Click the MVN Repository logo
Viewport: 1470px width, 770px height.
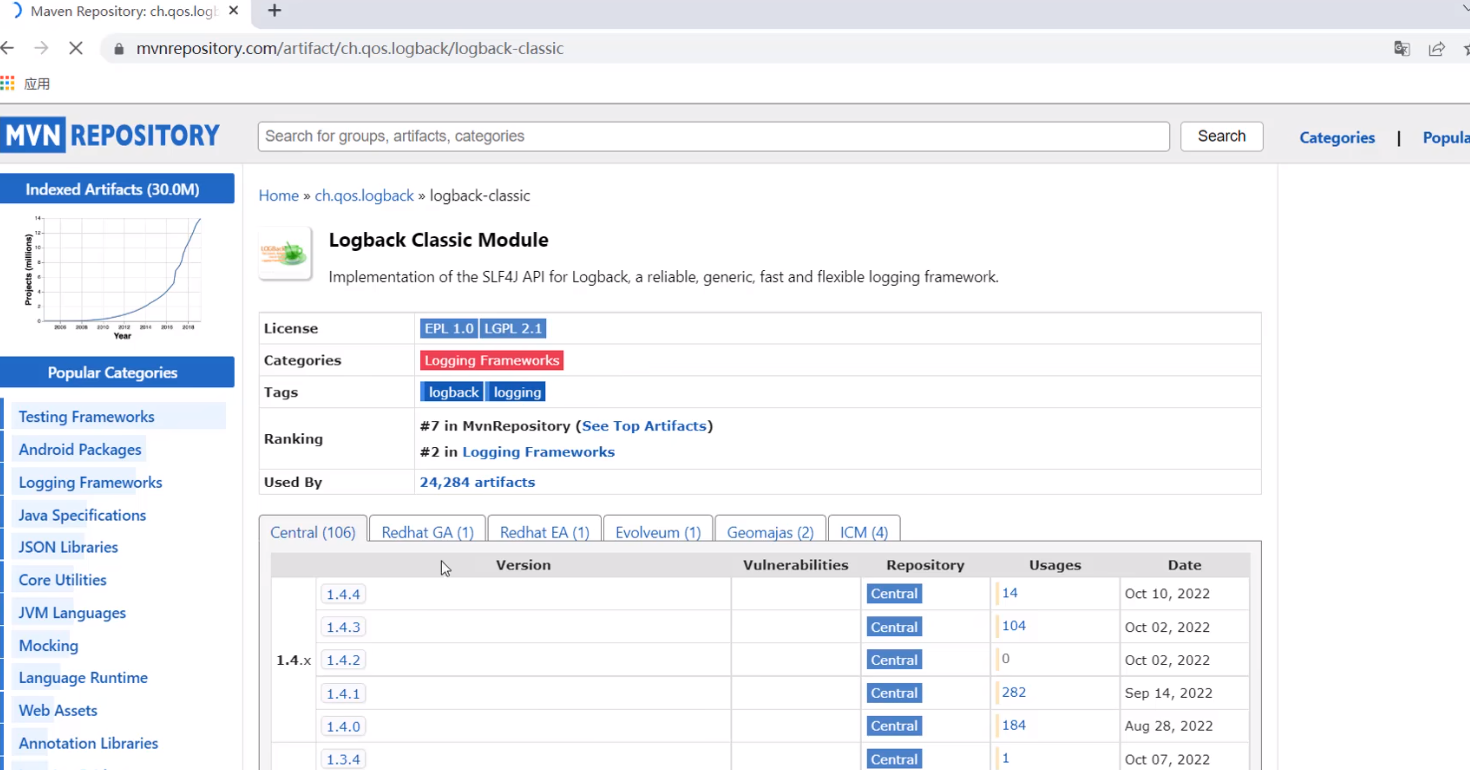111,135
